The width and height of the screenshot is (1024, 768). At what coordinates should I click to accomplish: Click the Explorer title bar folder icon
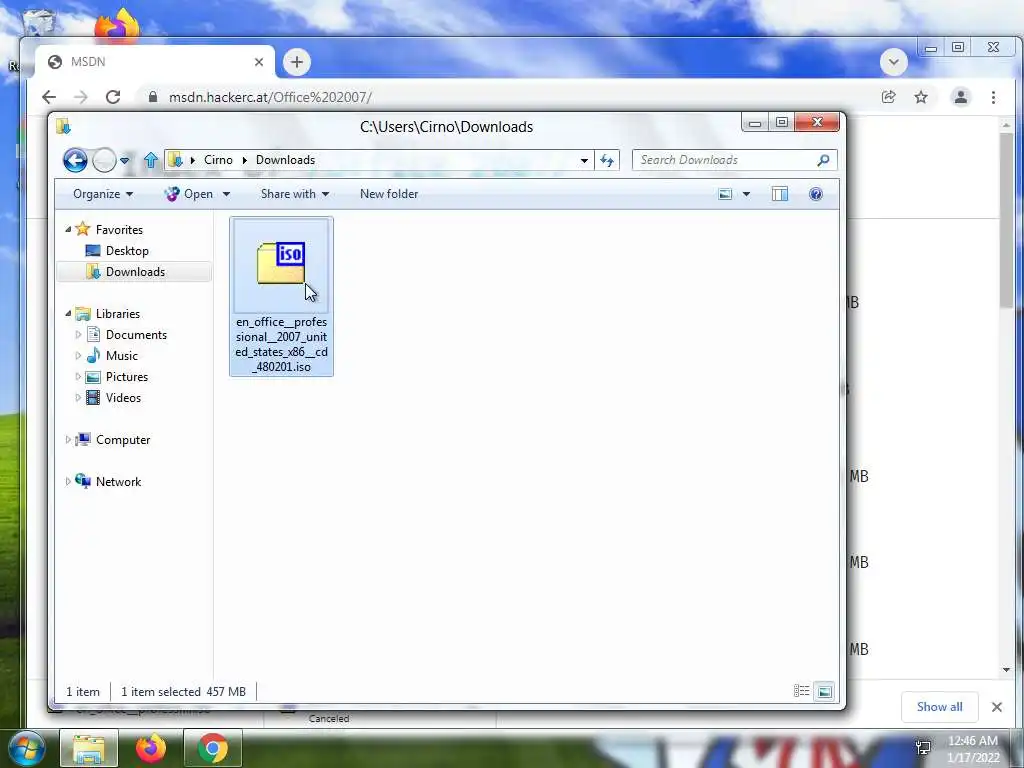63,126
